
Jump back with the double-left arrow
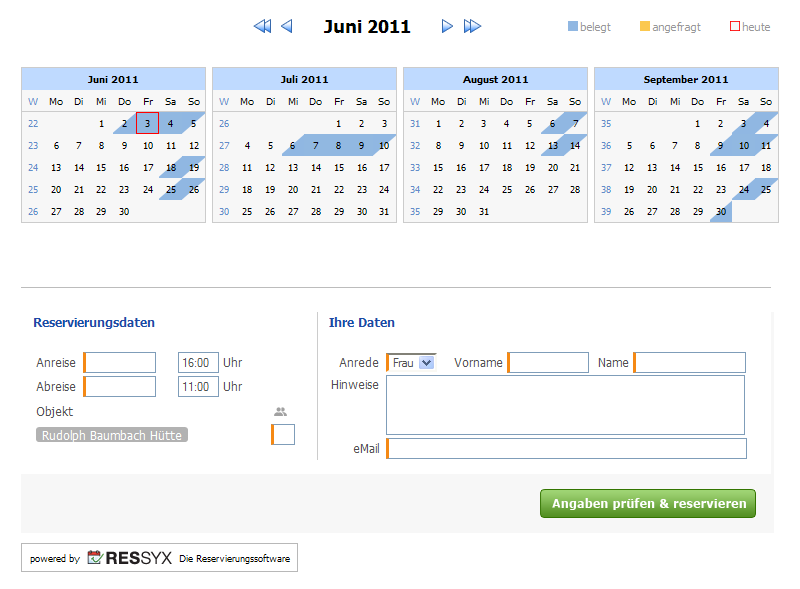click(262, 27)
